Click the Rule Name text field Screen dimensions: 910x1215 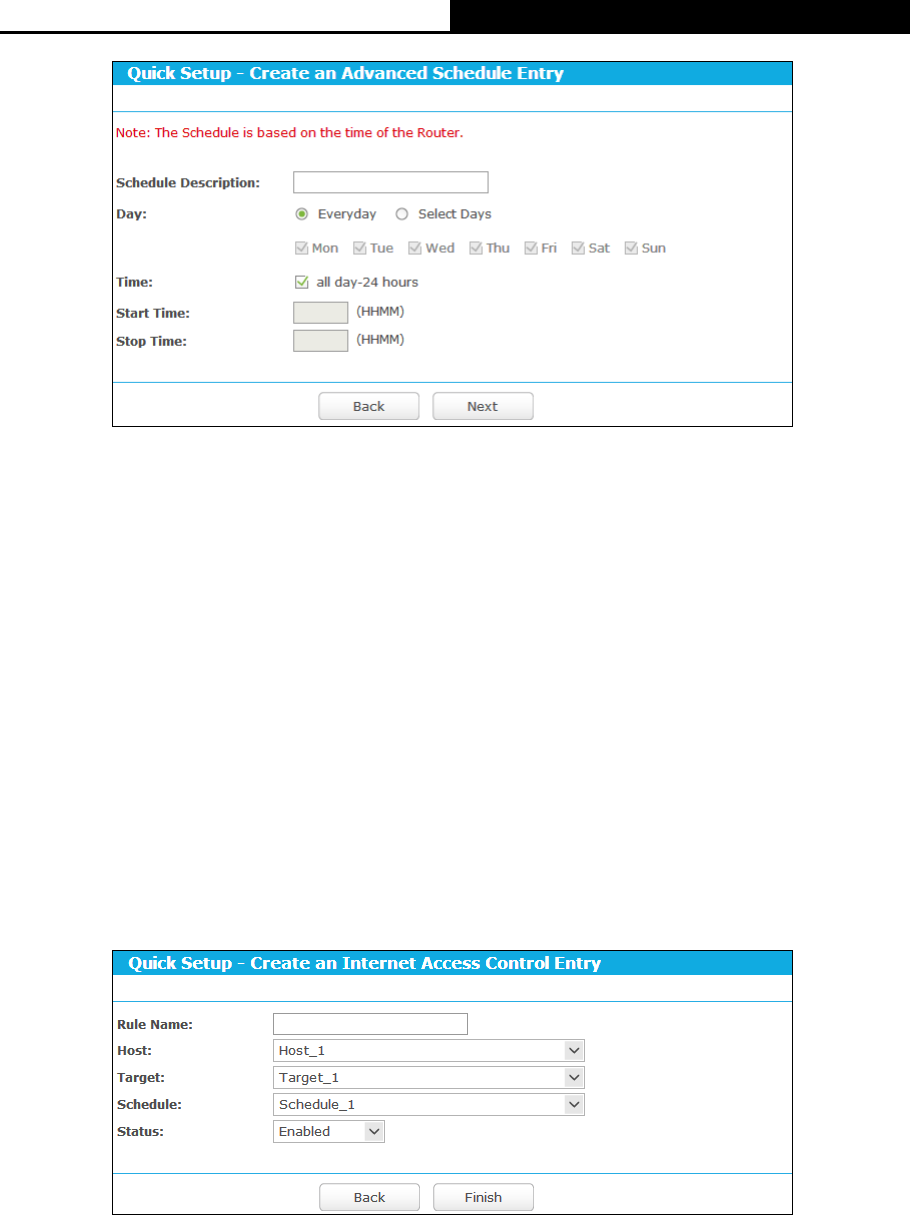[x=370, y=1023]
